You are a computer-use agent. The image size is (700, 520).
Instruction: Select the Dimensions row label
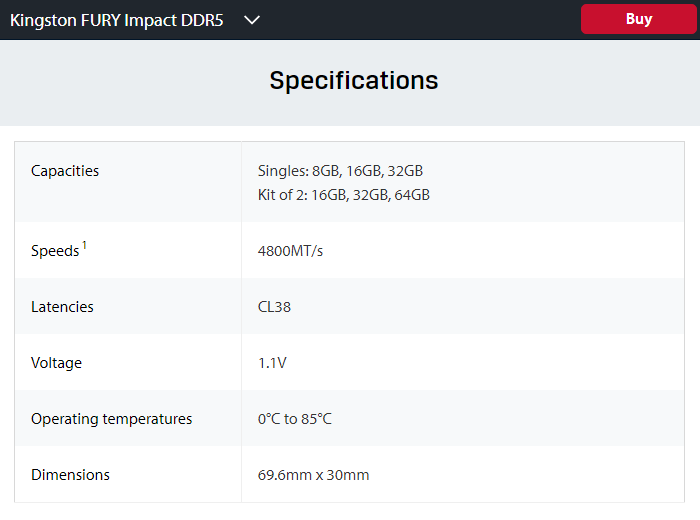point(70,475)
